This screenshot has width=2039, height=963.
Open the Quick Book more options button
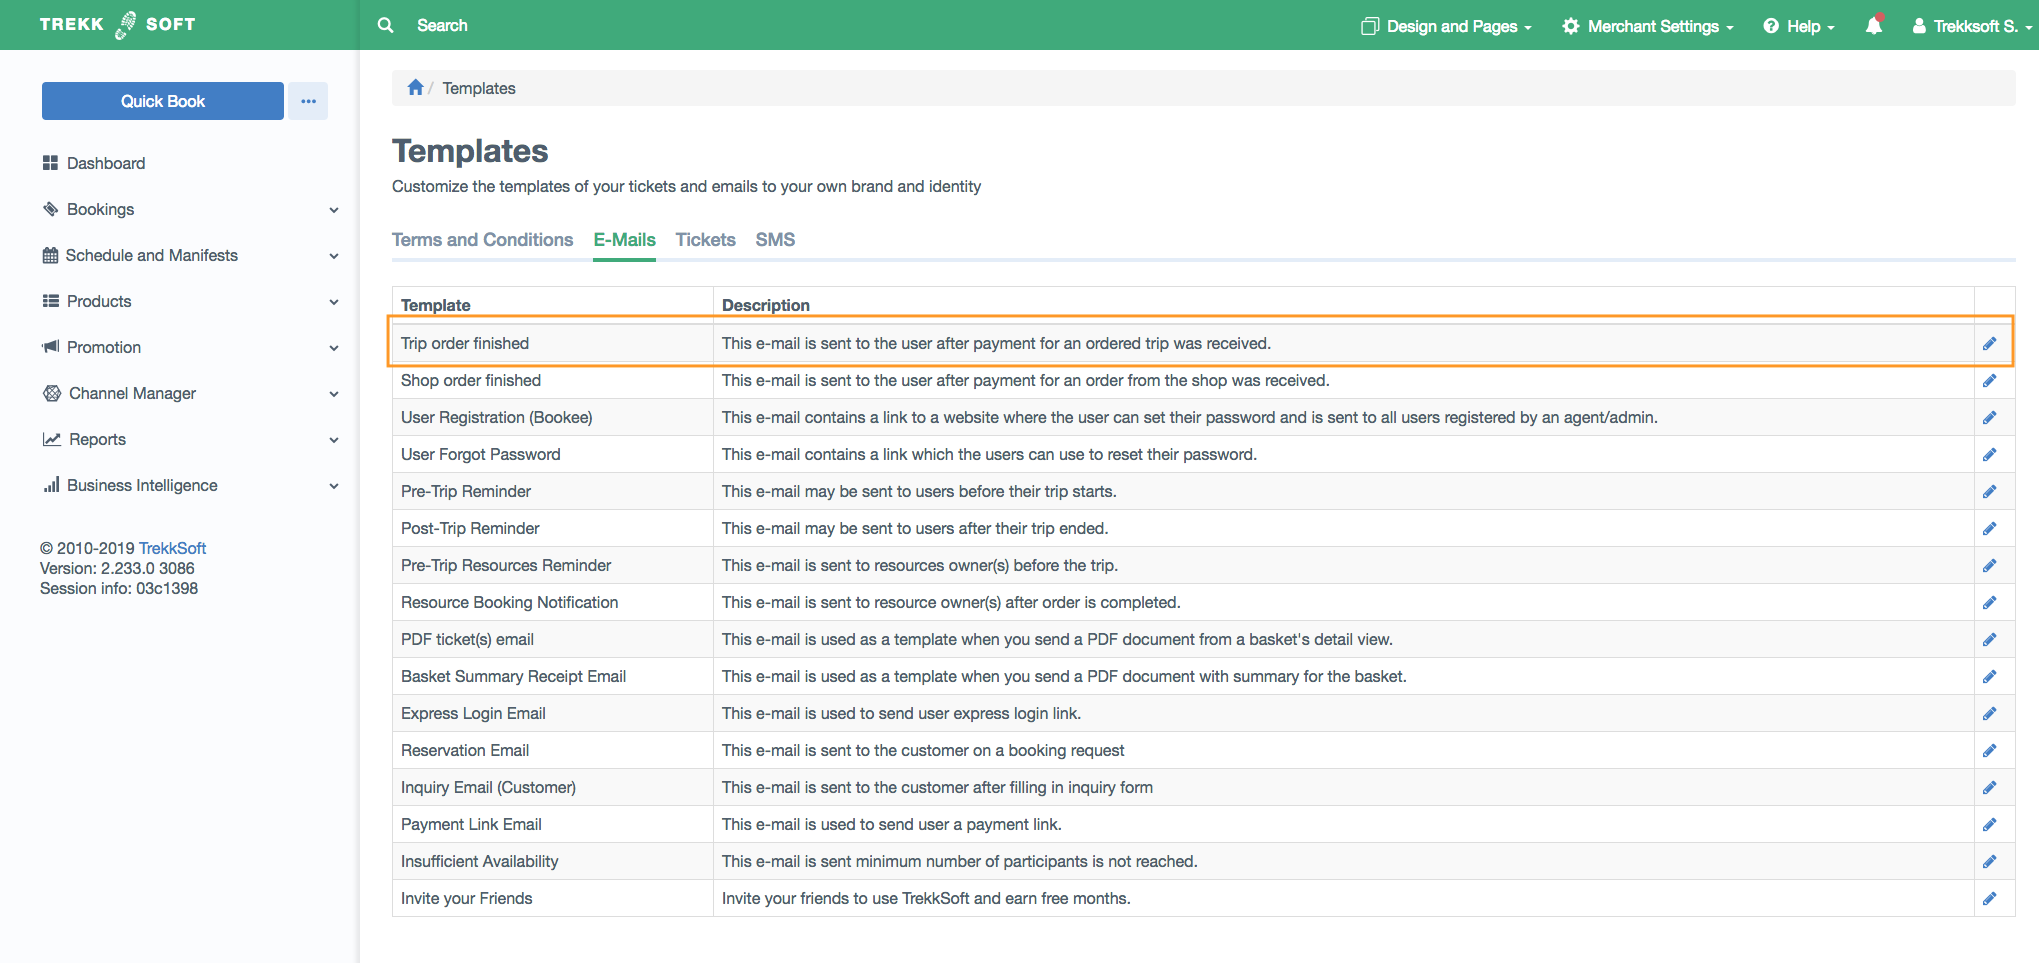(308, 101)
